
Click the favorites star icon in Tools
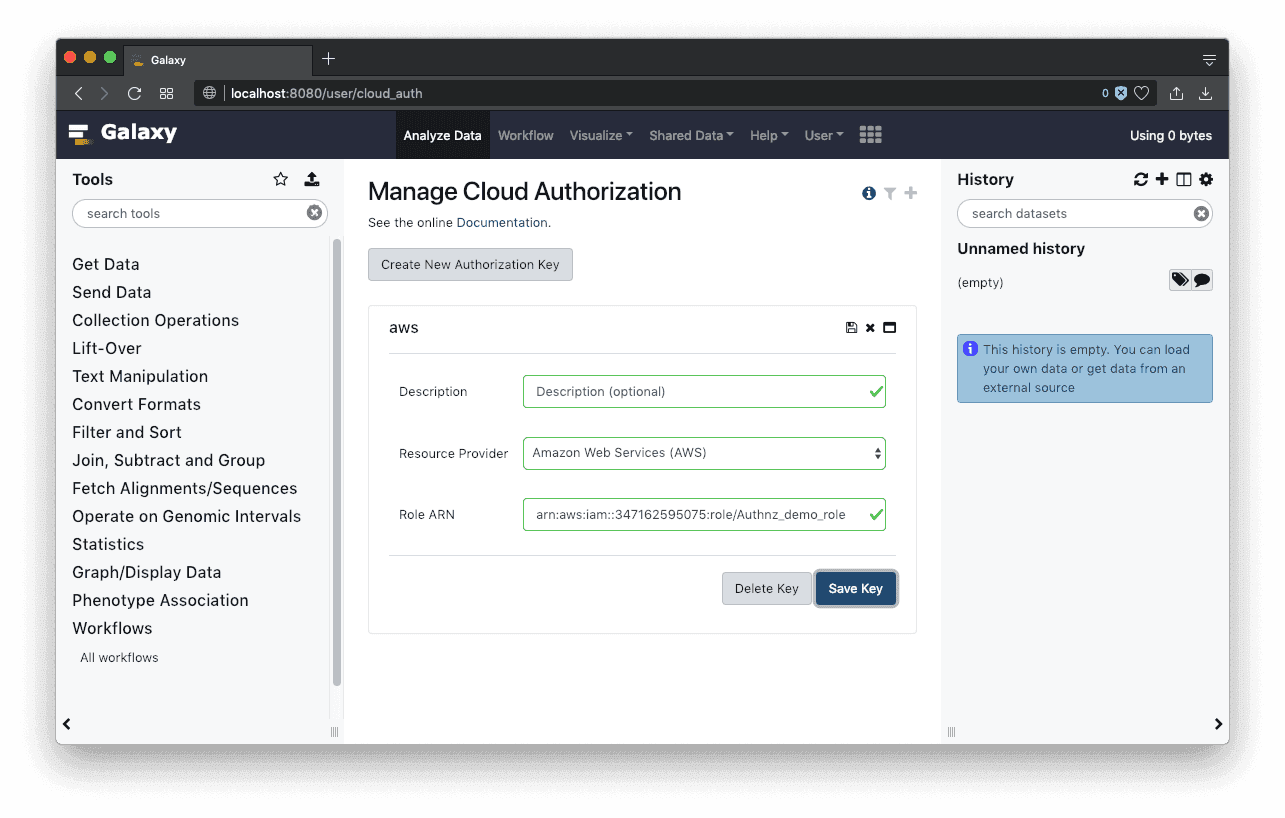click(280, 179)
